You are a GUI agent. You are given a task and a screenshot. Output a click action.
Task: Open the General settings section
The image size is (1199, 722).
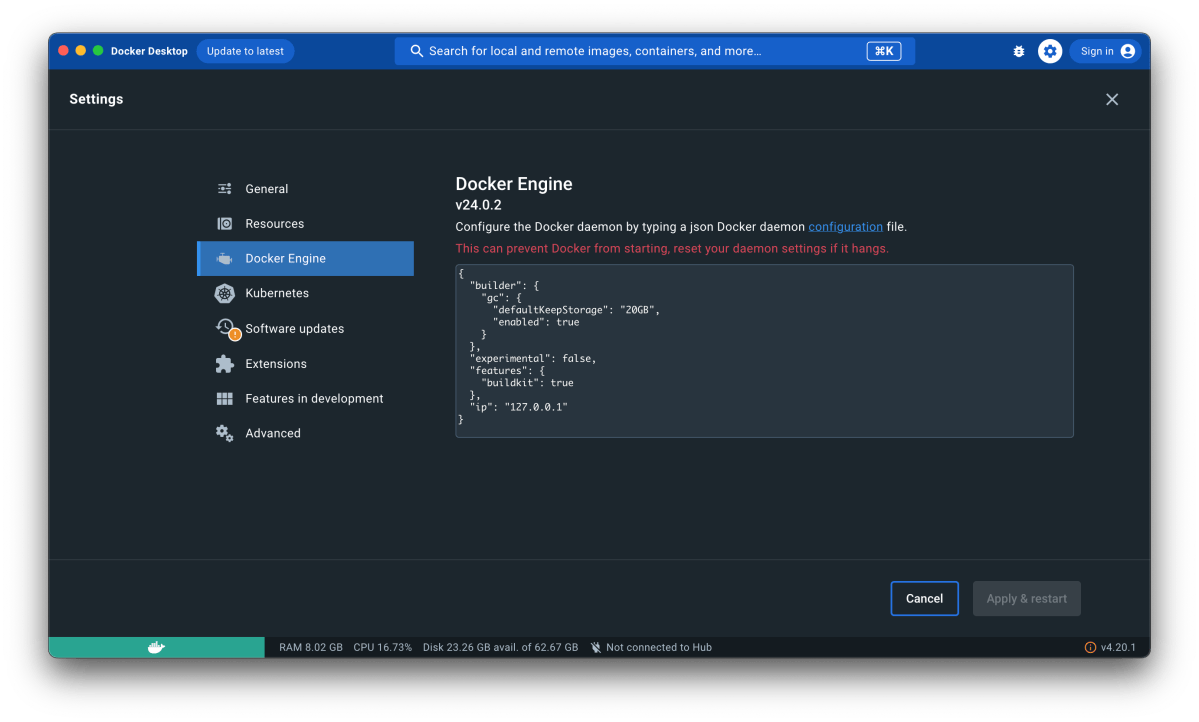coord(305,189)
